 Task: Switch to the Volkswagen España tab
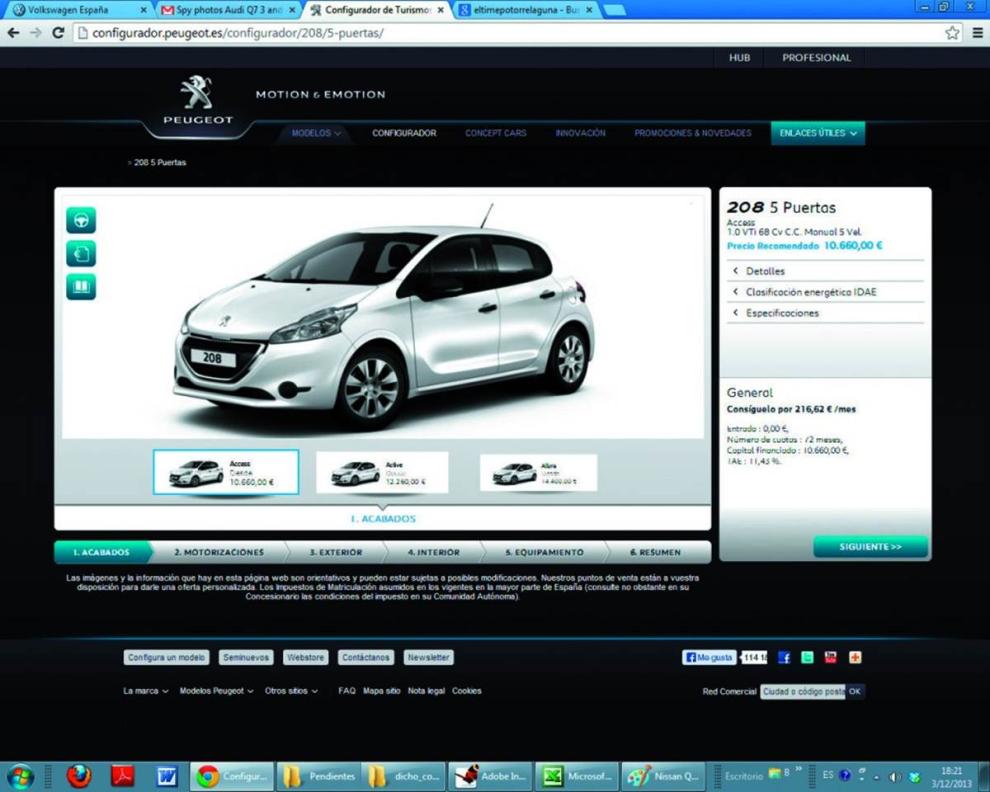pyautogui.click(x=79, y=10)
